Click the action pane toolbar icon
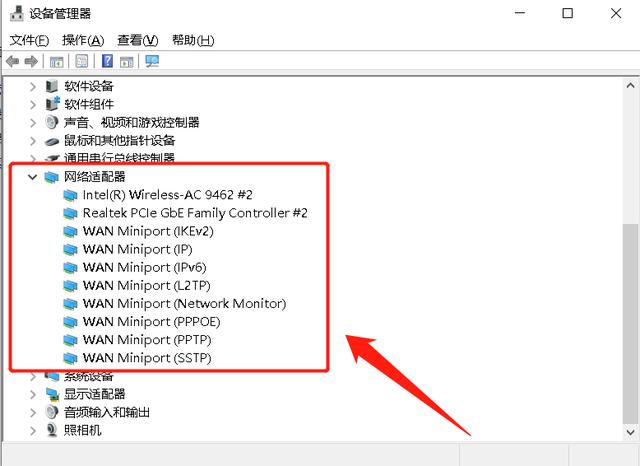 coord(127,62)
